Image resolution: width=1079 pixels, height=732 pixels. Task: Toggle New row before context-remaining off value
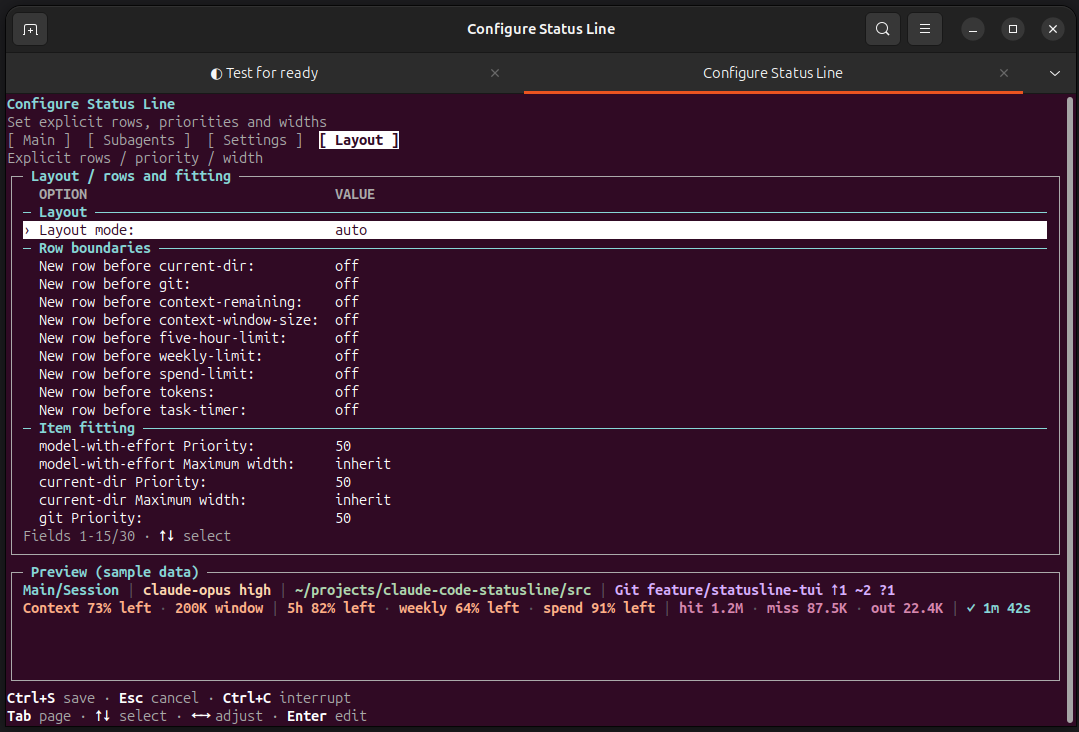[347, 302]
